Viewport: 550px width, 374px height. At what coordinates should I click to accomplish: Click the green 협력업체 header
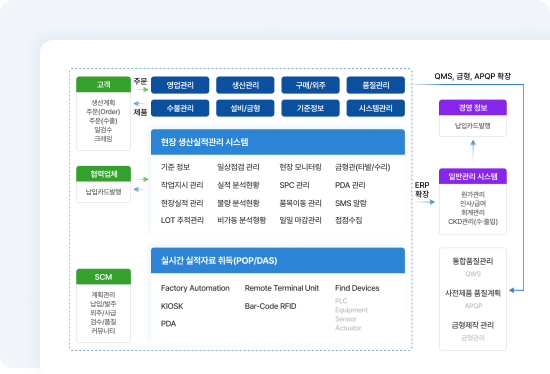[103, 174]
